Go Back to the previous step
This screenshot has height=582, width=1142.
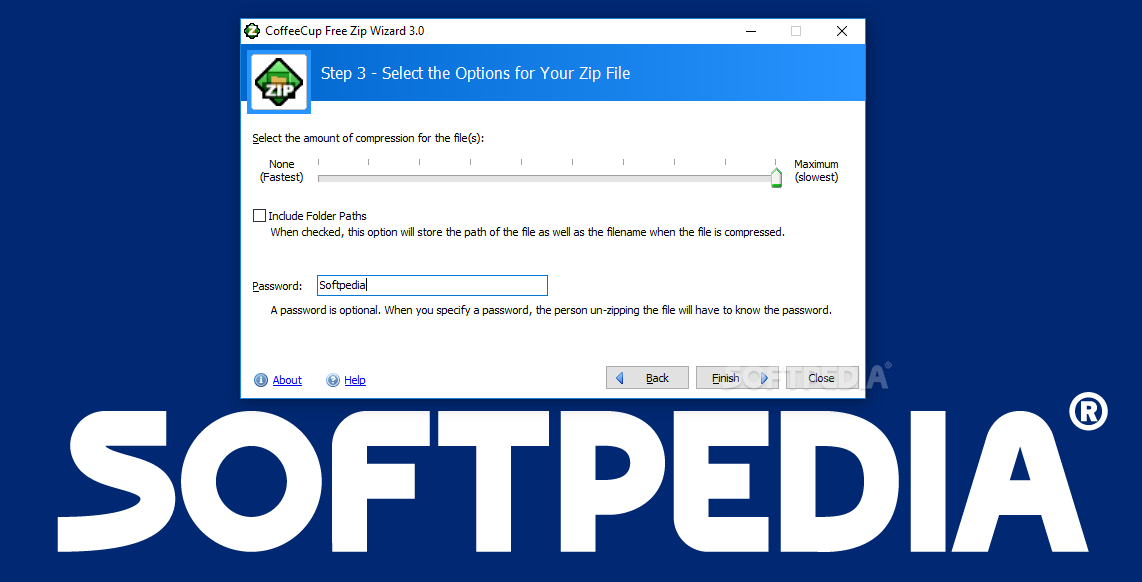tap(647, 378)
